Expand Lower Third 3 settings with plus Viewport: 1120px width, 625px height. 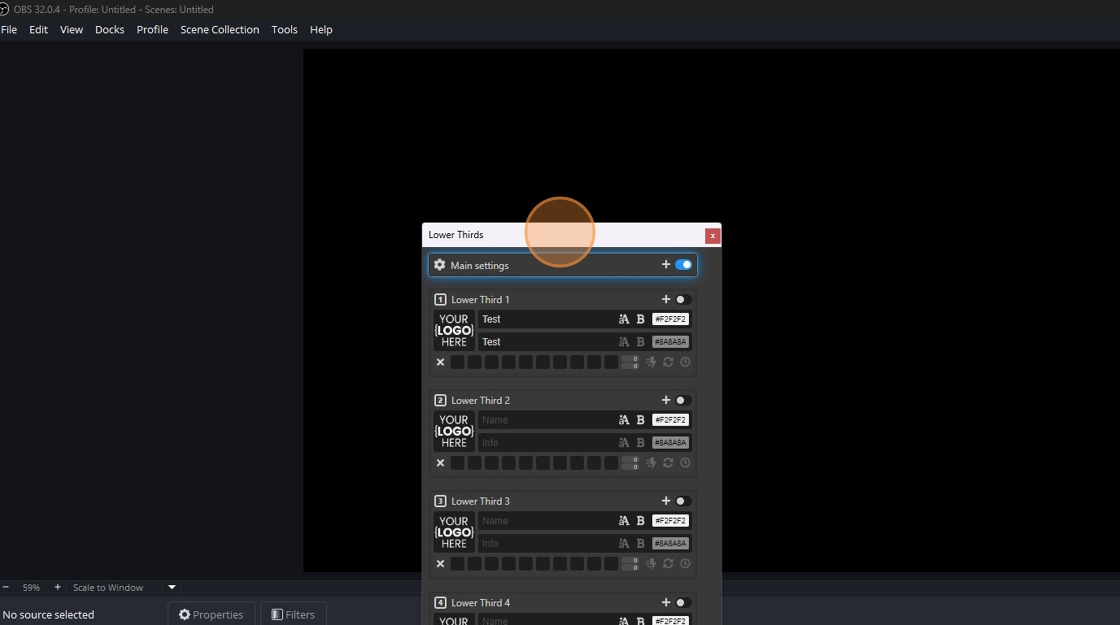click(666, 501)
